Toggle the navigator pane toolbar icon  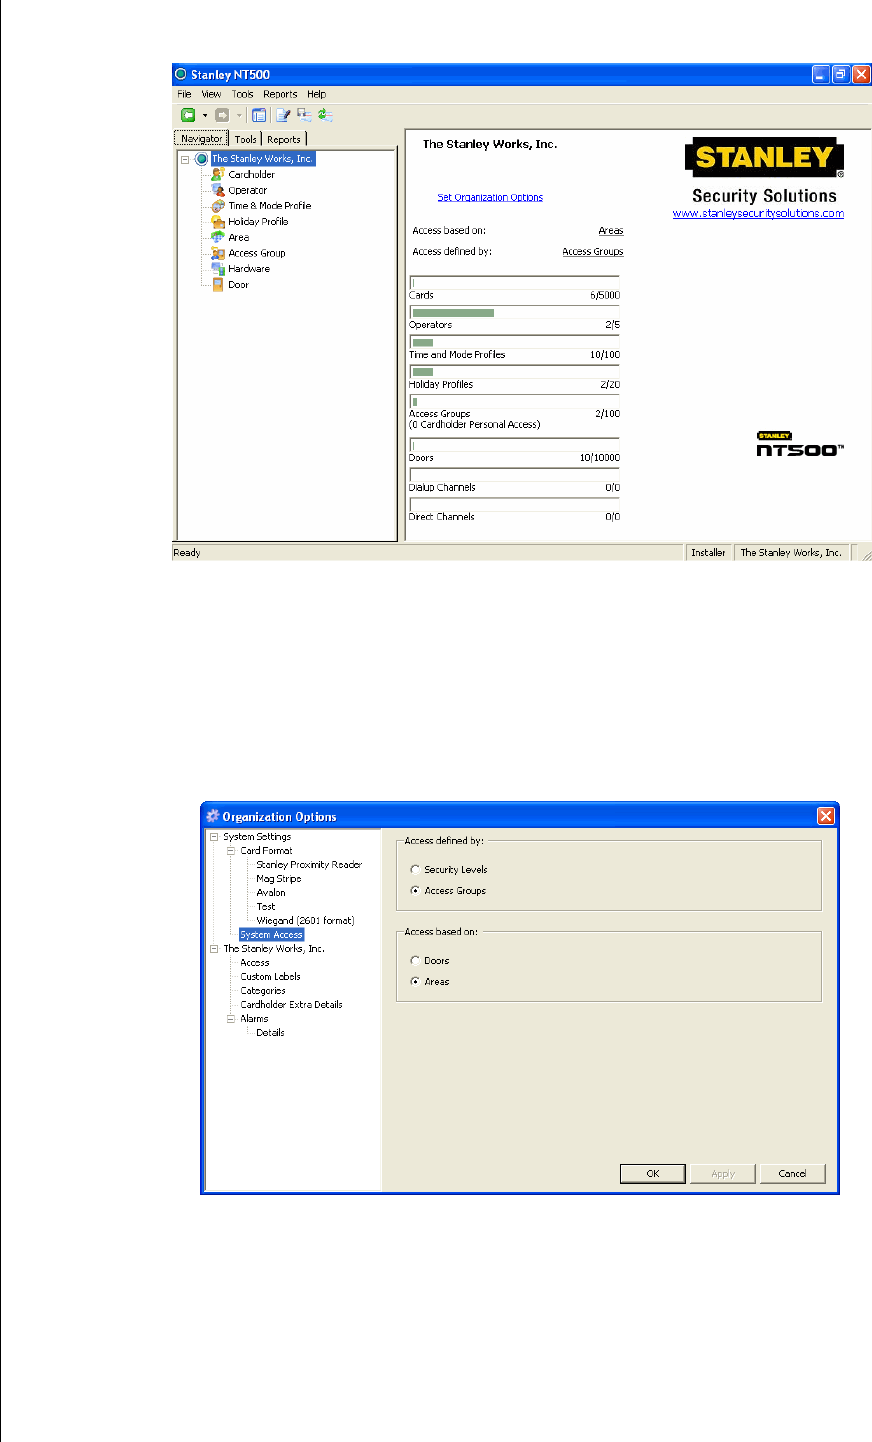tap(259, 115)
